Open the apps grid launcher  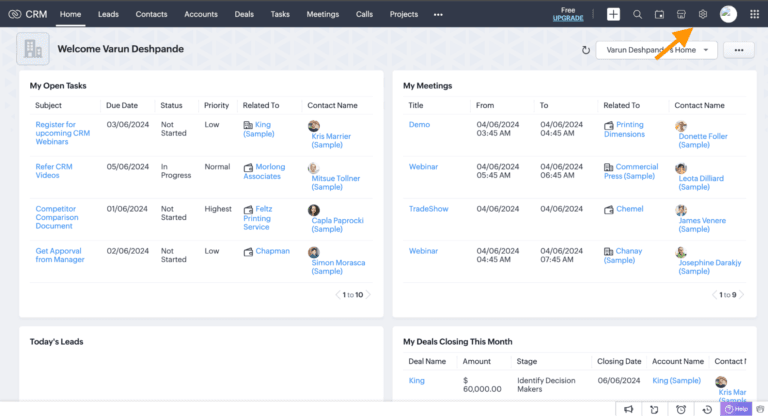(754, 14)
